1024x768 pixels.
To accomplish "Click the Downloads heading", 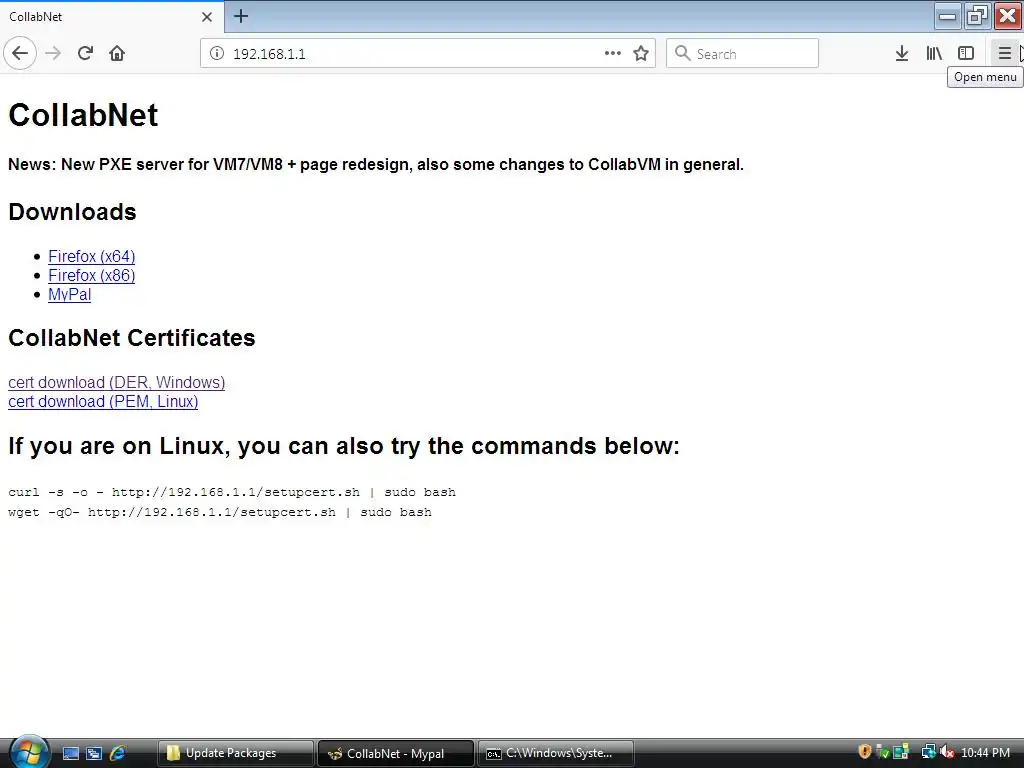I will (x=72, y=212).
